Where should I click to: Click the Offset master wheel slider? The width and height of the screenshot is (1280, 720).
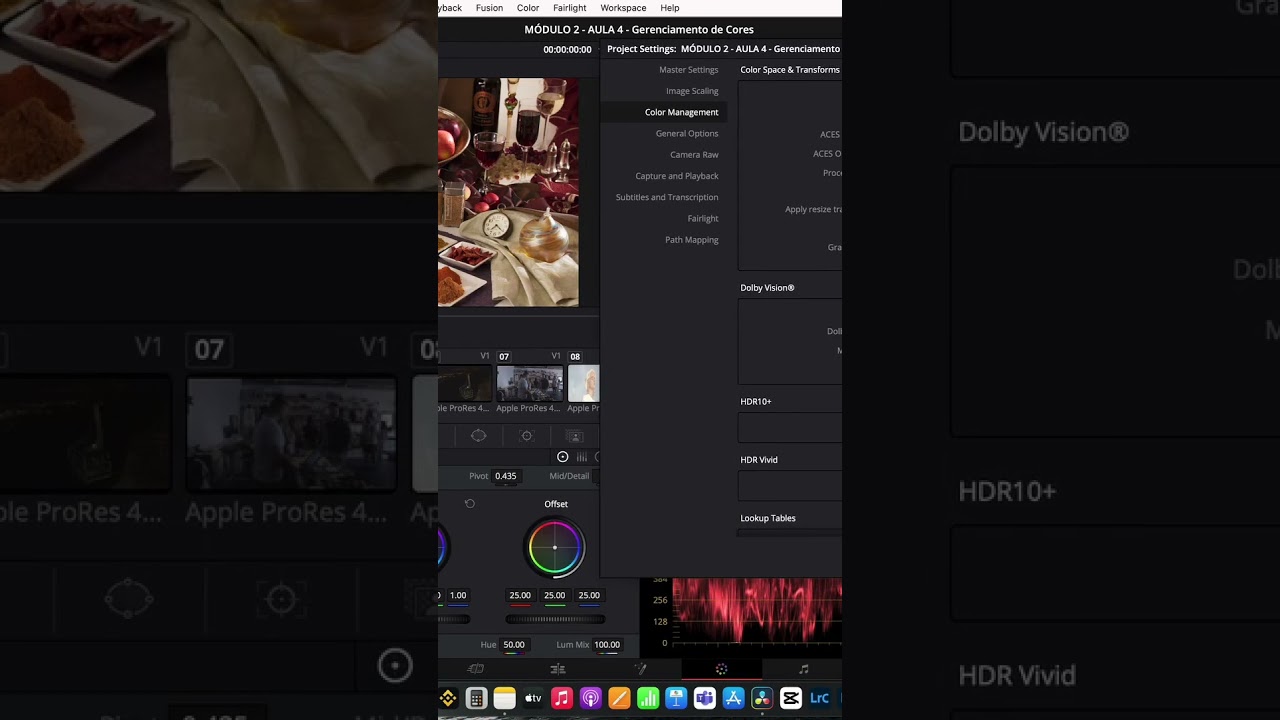(x=555, y=619)
